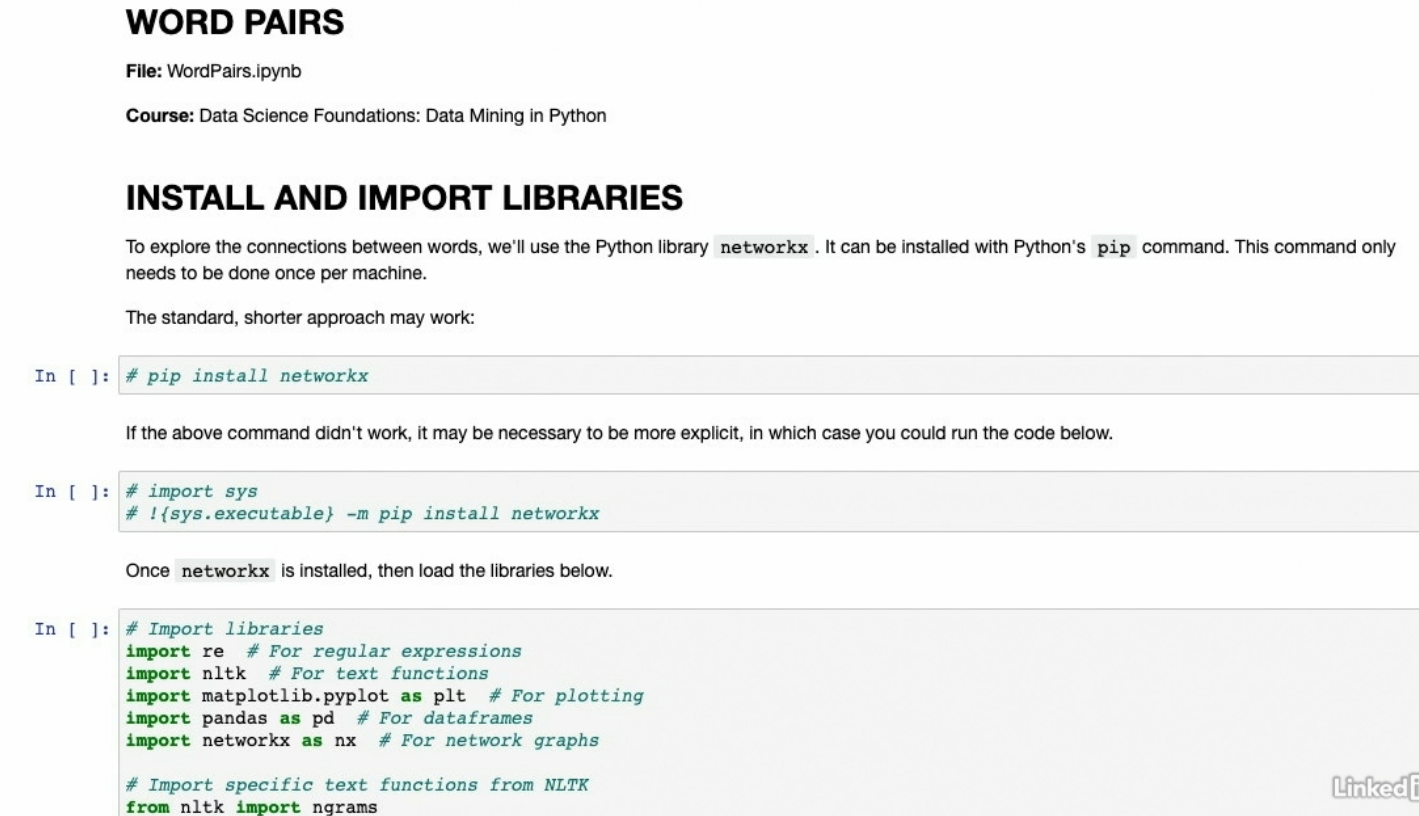Select the first cell's In [ ] prompt
Screen dimensions: 1419x816
72,376
